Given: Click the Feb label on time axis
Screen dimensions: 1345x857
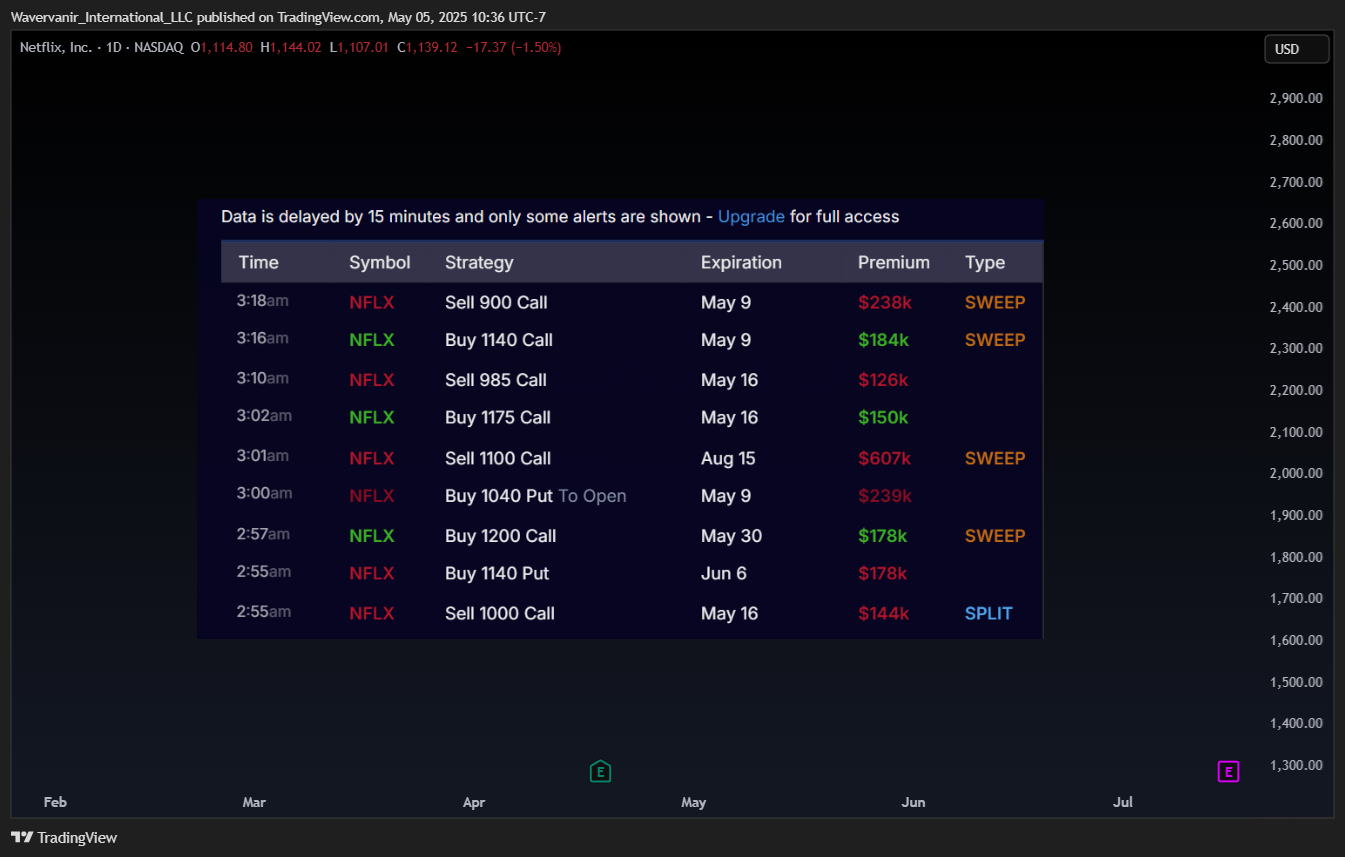Looking at the screenshot, I should (55, 802).
